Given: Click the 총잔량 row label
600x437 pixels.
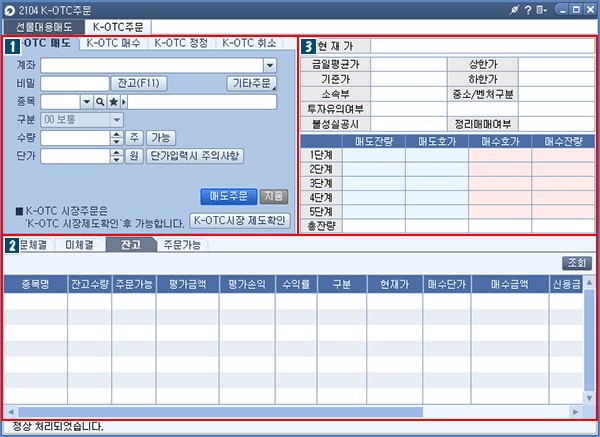Looking at the screenshot, I should click(x=321, y=226).
